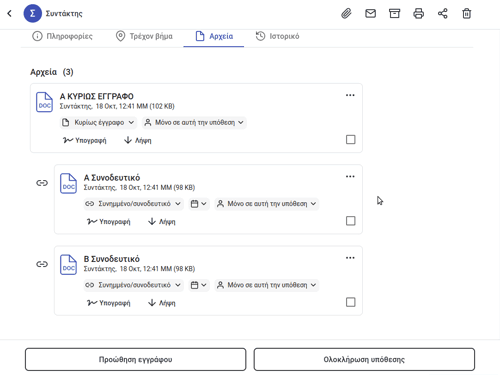The image size is (500, 376).
Task: Open the calendar dropdown of Β Συνοδευτικό
Action: pyautogui.click(x=199, y=285)
